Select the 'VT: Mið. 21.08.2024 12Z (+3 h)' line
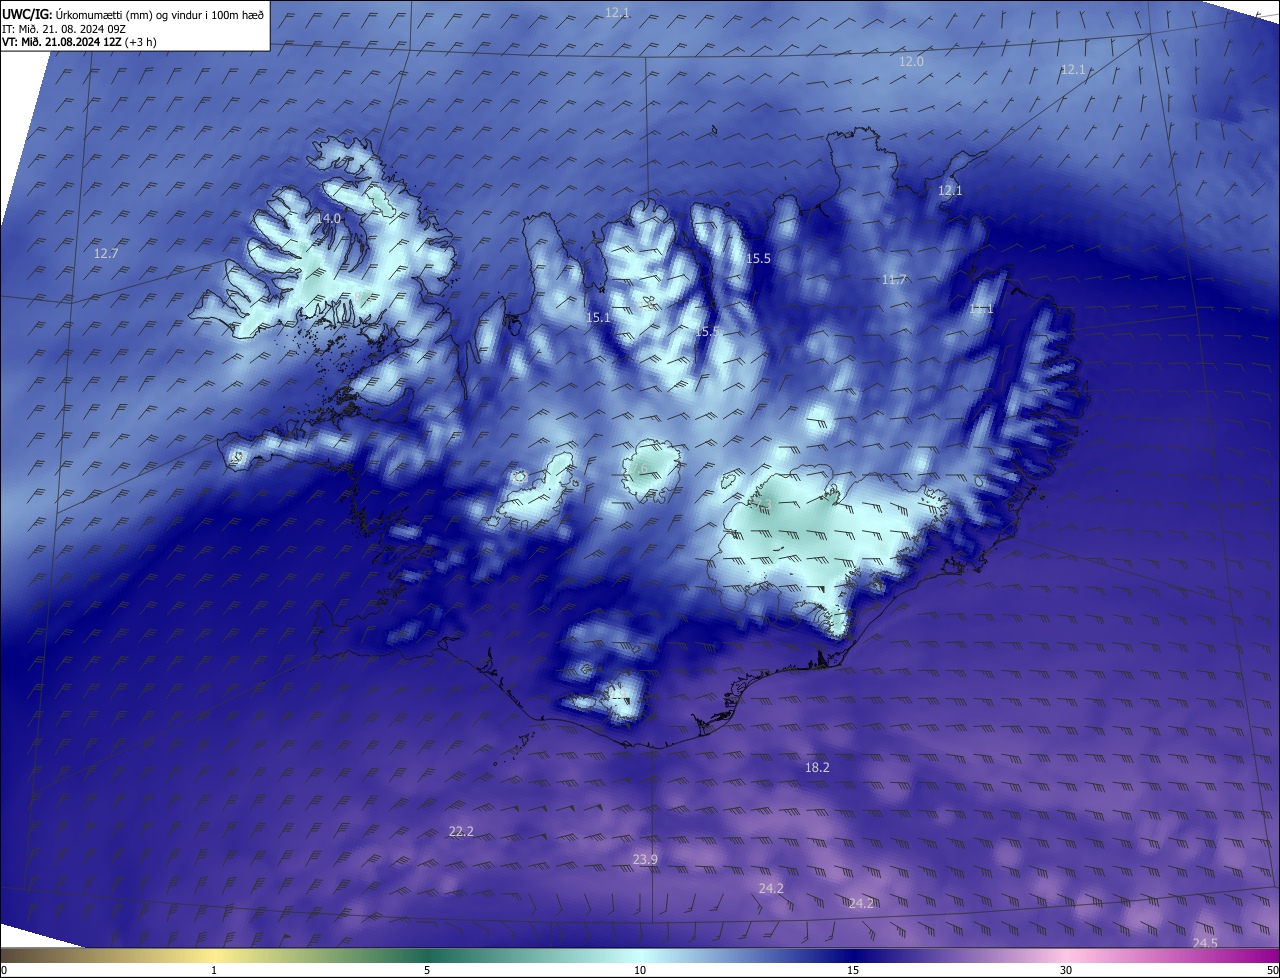 coord(79,42)
